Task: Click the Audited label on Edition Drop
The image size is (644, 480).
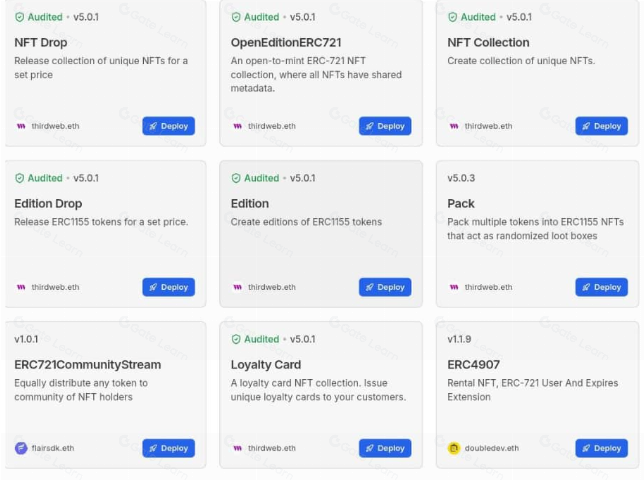Action: (45, 178)
